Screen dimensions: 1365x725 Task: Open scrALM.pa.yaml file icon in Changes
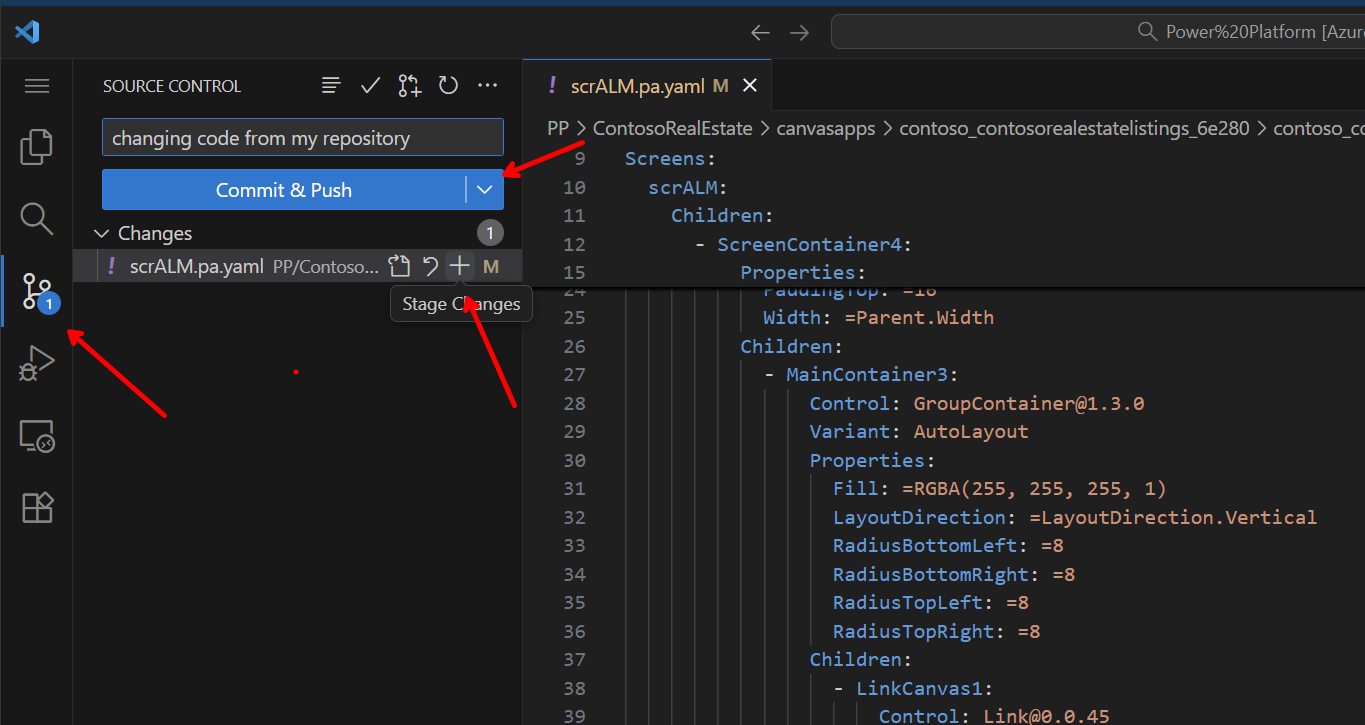click(399, 266)
